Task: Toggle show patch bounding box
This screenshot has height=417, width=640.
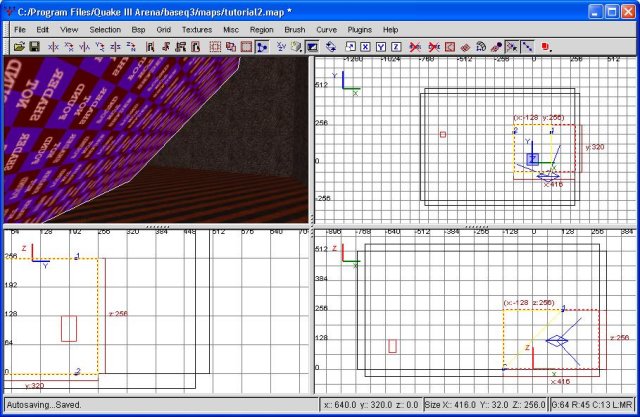Action: click(x=449, y=47)
